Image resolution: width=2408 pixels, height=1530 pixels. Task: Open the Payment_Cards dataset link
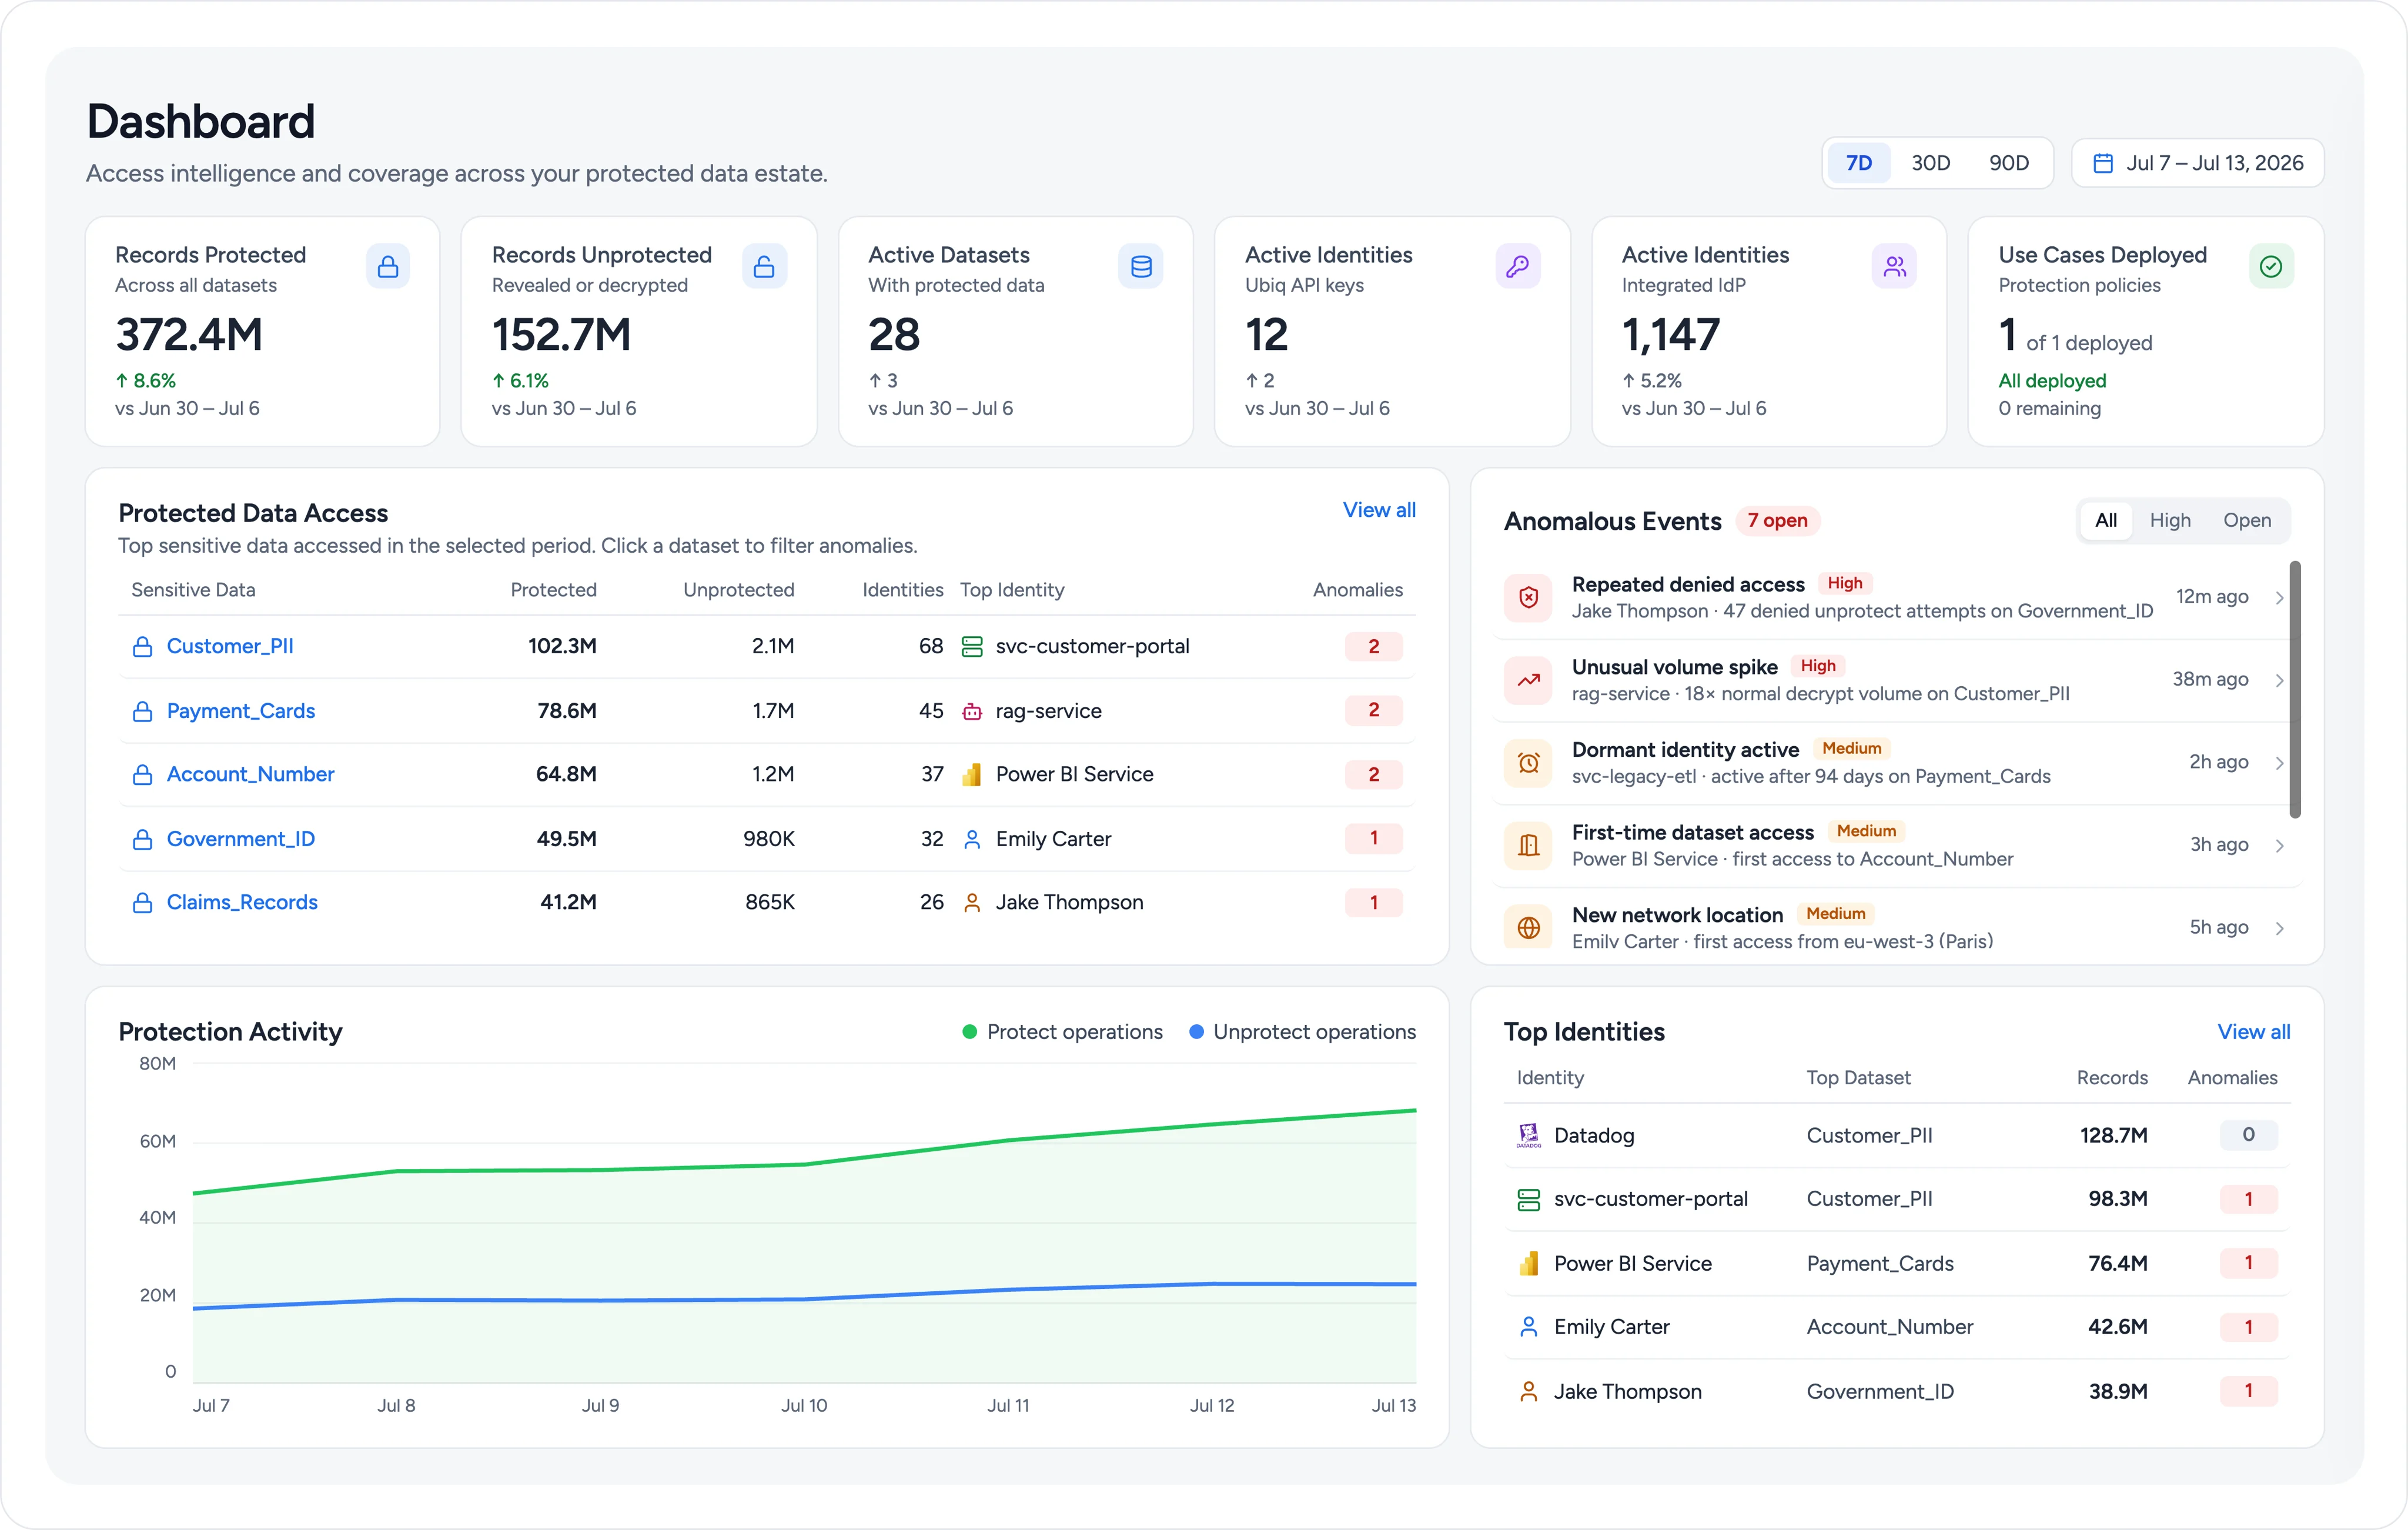(240, 711)
